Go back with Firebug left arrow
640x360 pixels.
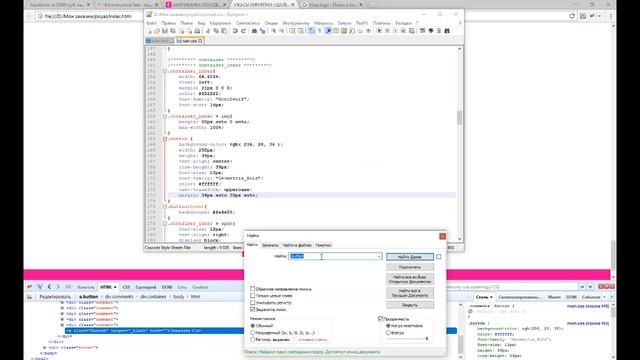pyautogui.click(x=49, y=287)
